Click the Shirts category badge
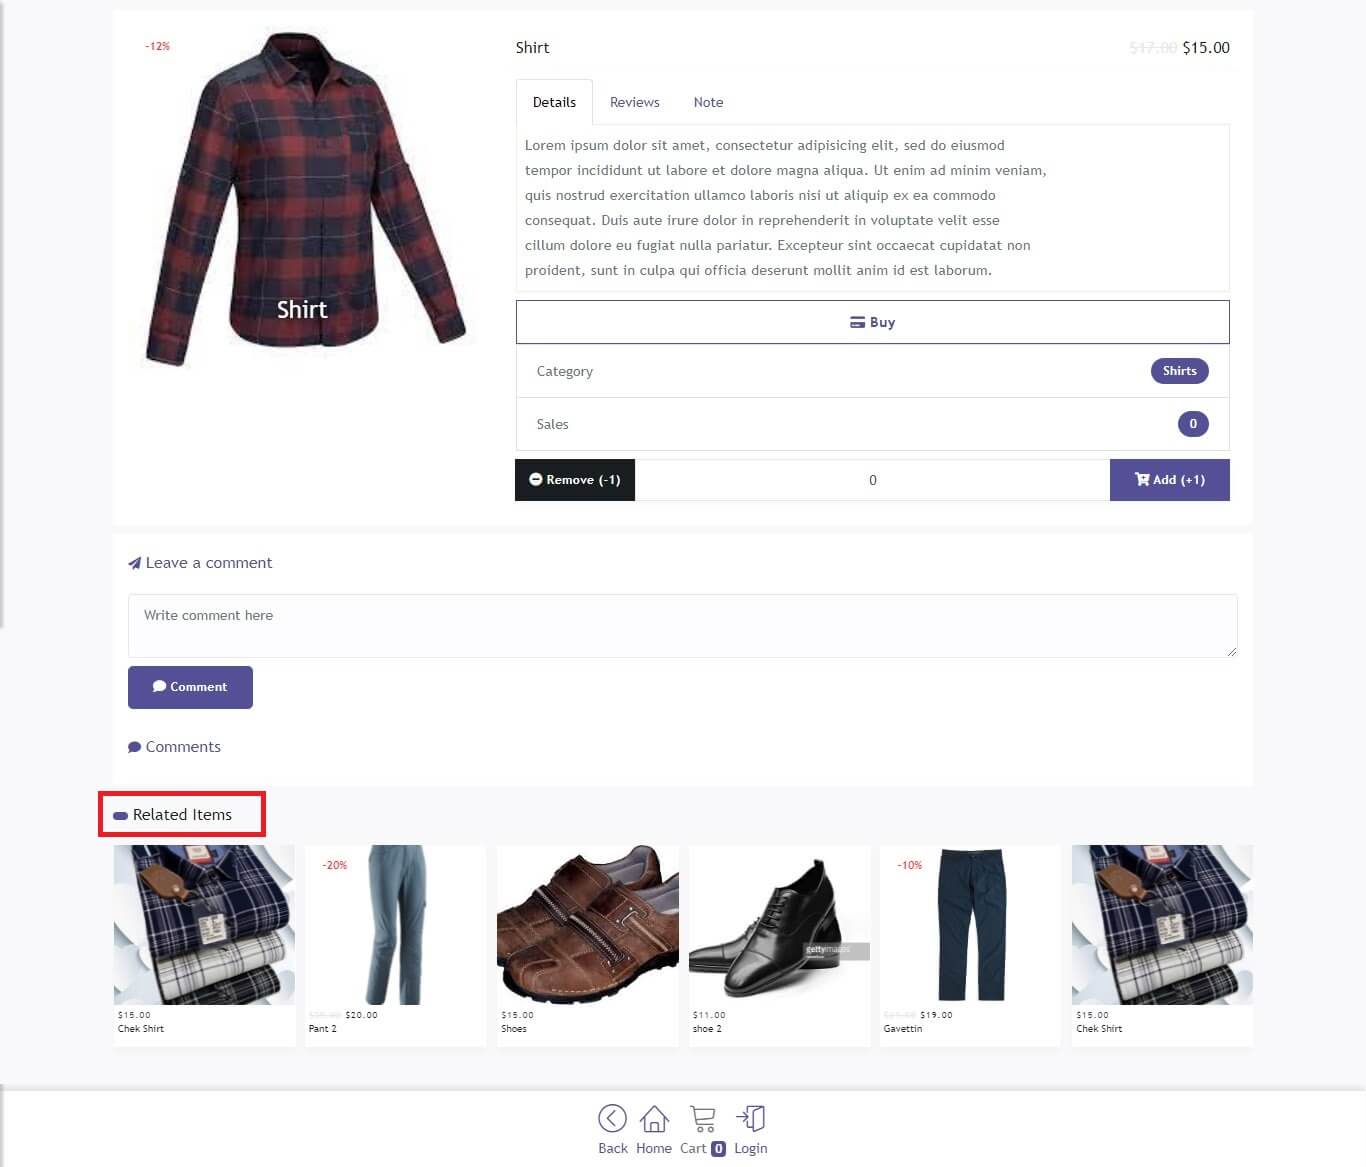The image size is (1366, 1167). click(1180, 371)
